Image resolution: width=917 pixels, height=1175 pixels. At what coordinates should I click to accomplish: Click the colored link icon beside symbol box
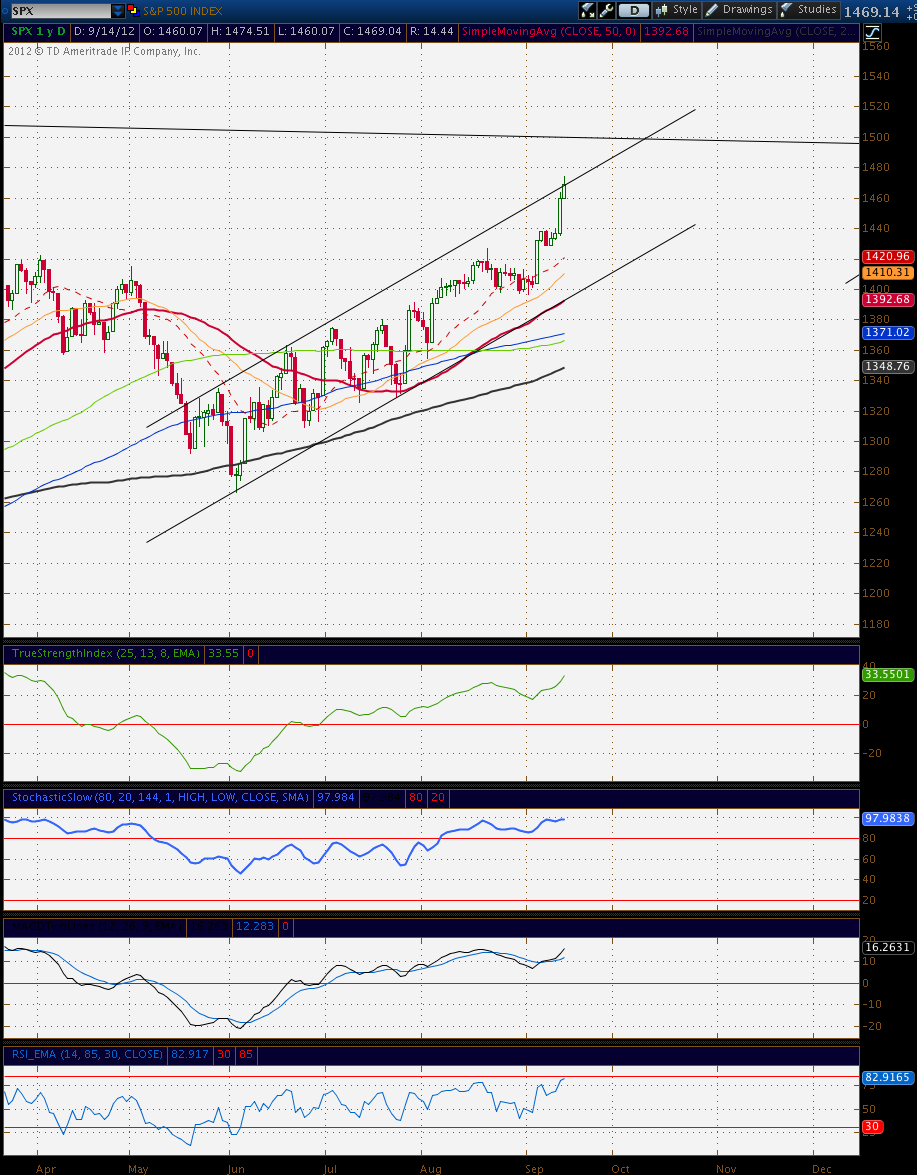133,10
